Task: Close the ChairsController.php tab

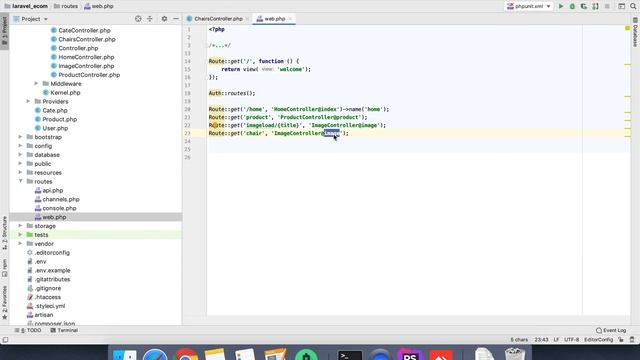Action: click(x=247, y=19)
